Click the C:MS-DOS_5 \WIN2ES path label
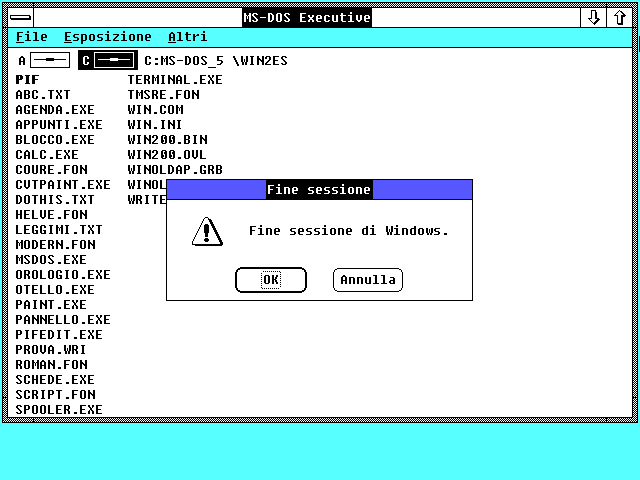 point(216,61)
